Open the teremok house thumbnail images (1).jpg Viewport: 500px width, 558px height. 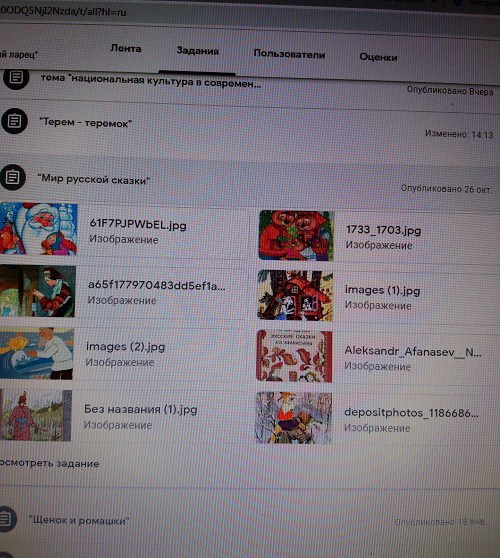pos(295,295)
